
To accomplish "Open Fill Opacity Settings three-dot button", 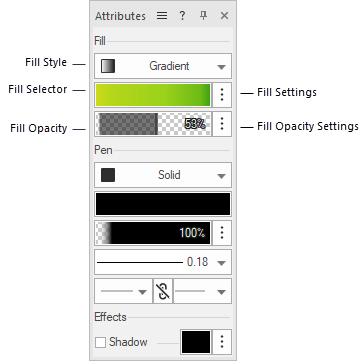I will coord(222,124).
